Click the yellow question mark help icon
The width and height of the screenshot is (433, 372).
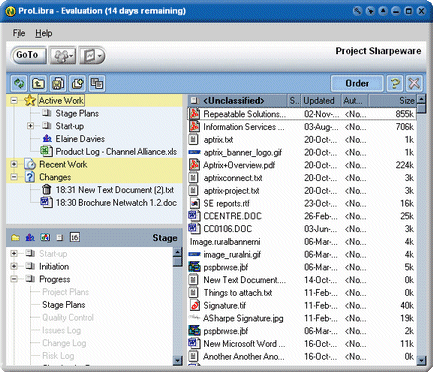coord(395,83)
